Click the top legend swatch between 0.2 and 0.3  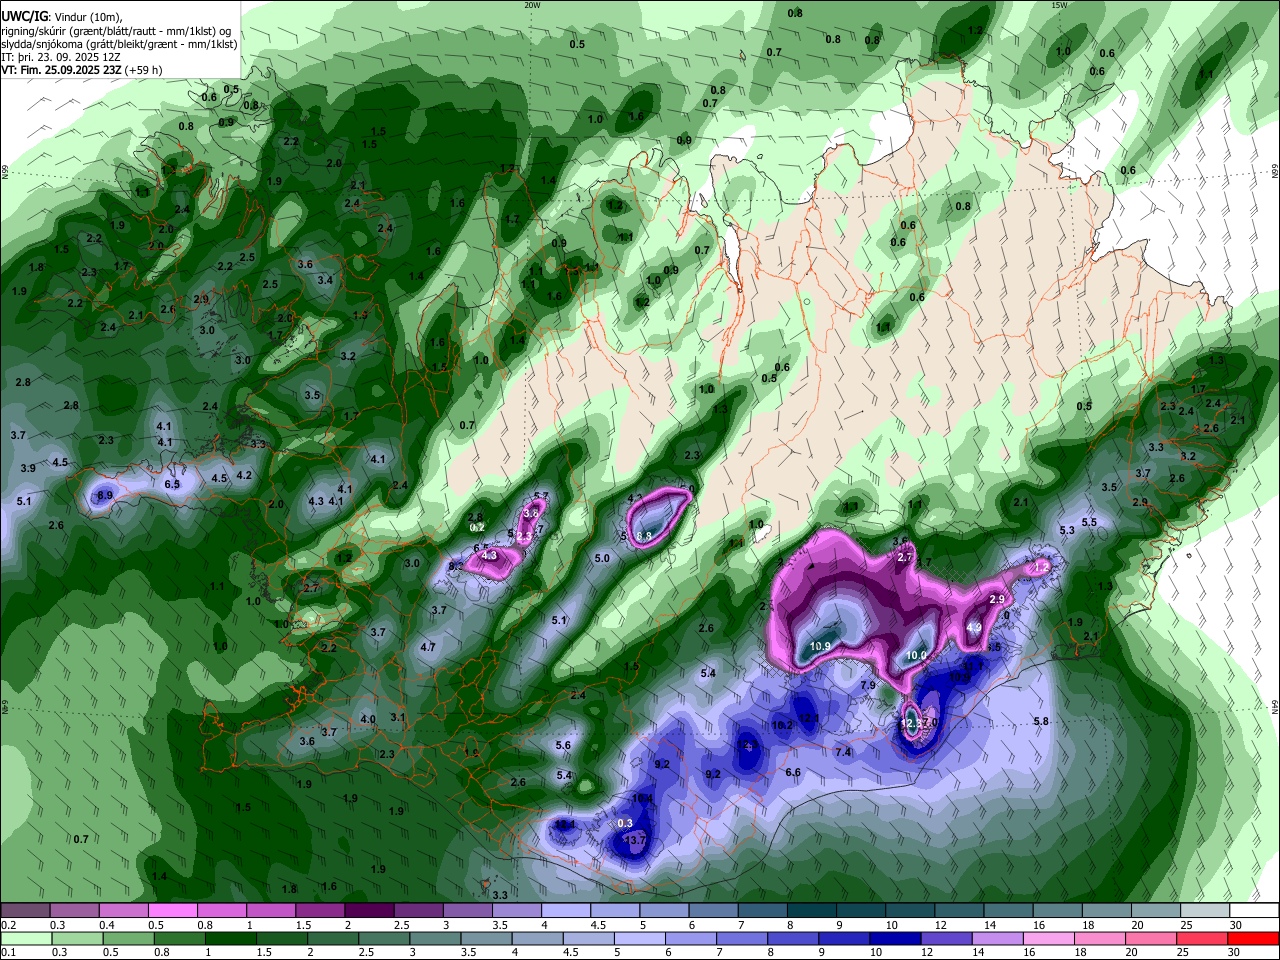coord(25,910)
